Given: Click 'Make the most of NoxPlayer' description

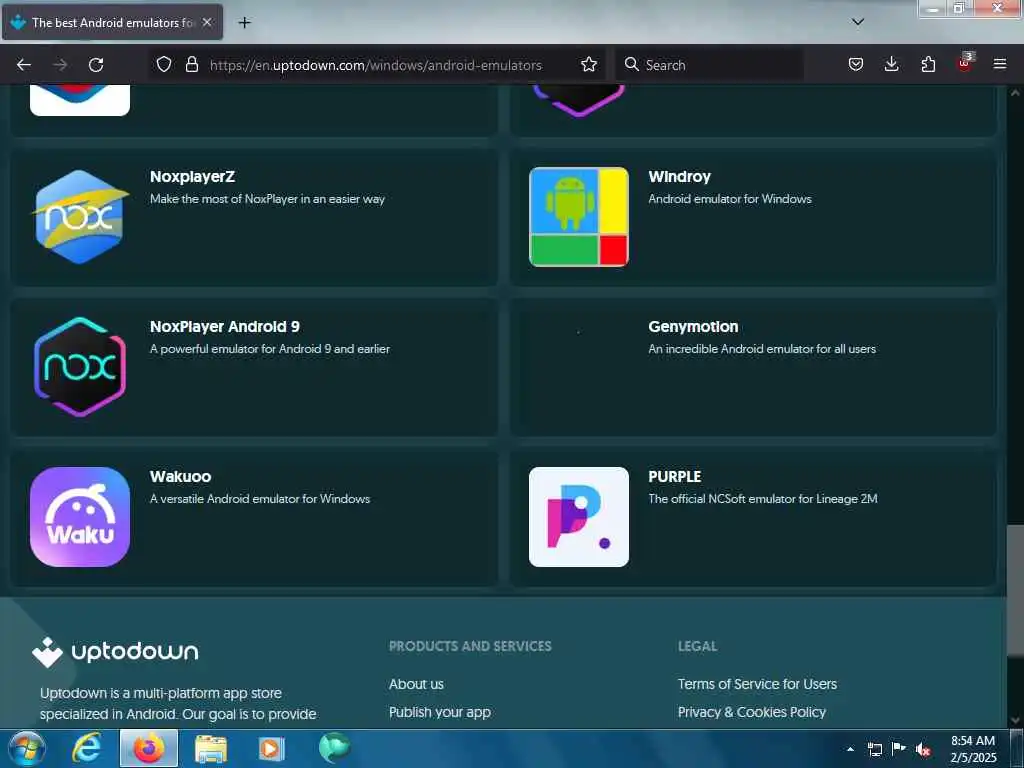Looking at the screenshot, I should tap(267, 199).
